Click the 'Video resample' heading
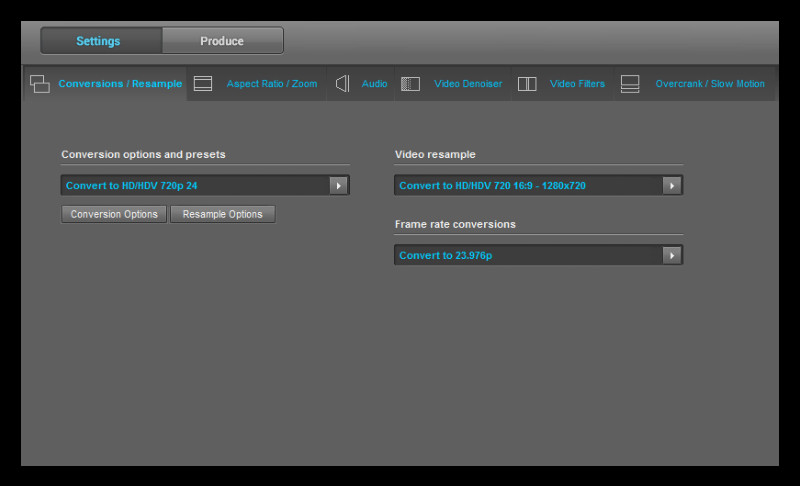 [x=435, y=155]
